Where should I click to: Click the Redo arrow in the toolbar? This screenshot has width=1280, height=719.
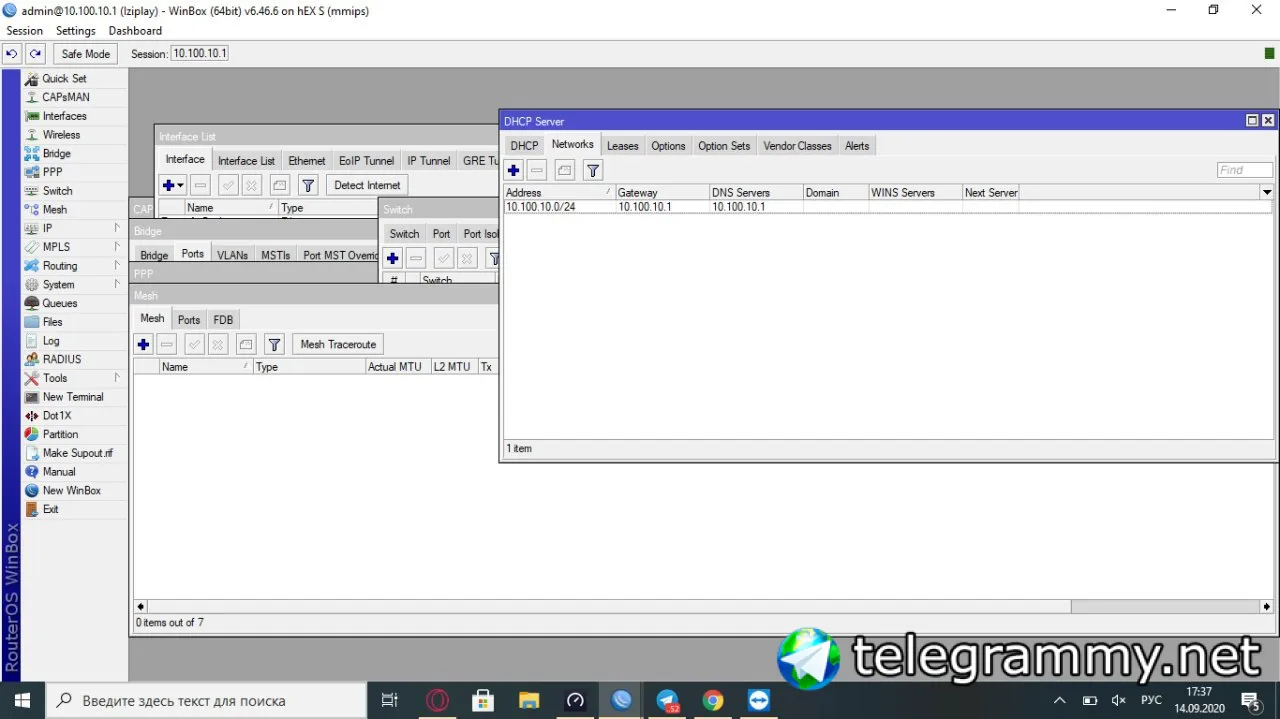tap(36, 54)
